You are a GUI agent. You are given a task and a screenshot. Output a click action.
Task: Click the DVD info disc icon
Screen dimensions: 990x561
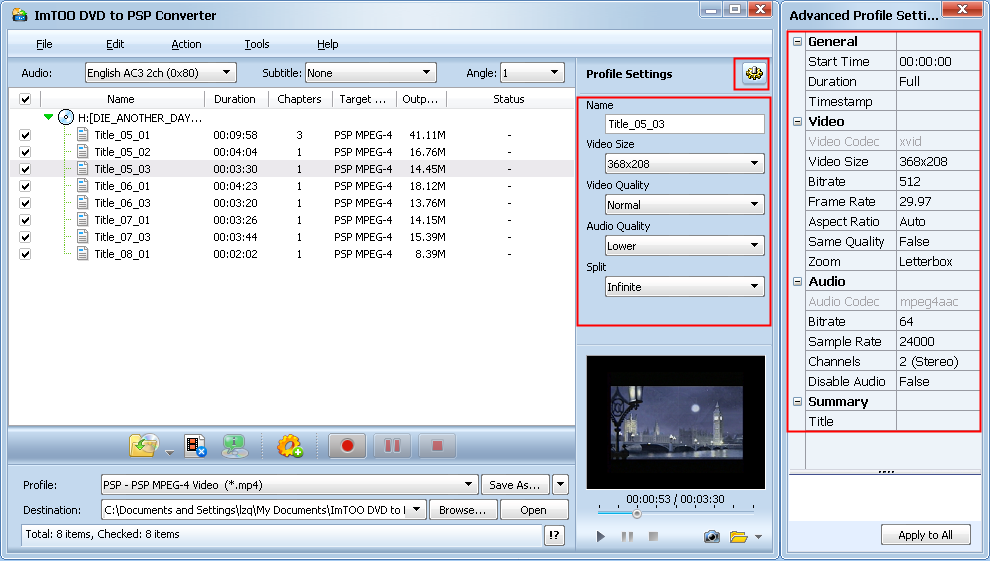(234, 446)
